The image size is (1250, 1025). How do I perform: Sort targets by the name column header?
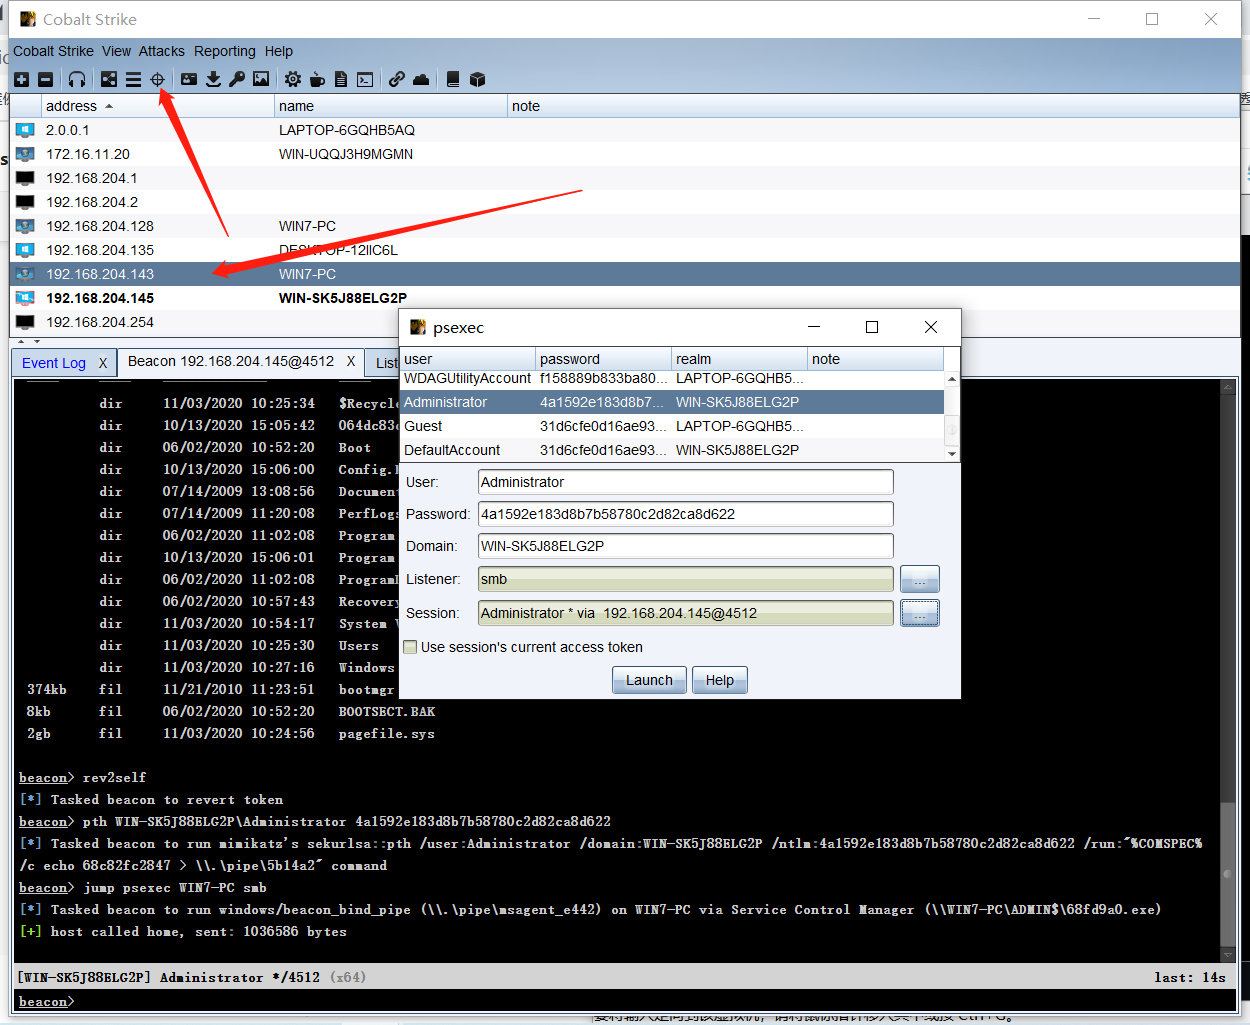pyautogui.click(x=391, y=106)
